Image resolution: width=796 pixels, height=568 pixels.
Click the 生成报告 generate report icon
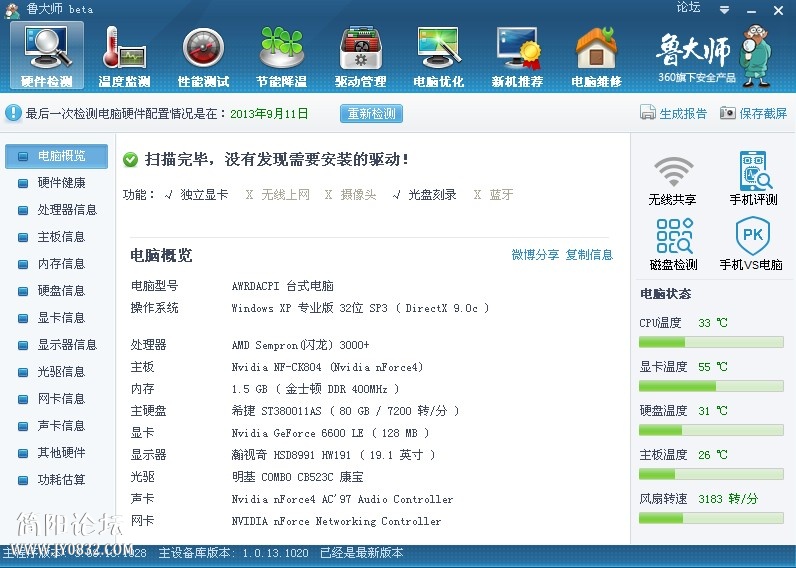pyautogui.click(x=648, y=112)
